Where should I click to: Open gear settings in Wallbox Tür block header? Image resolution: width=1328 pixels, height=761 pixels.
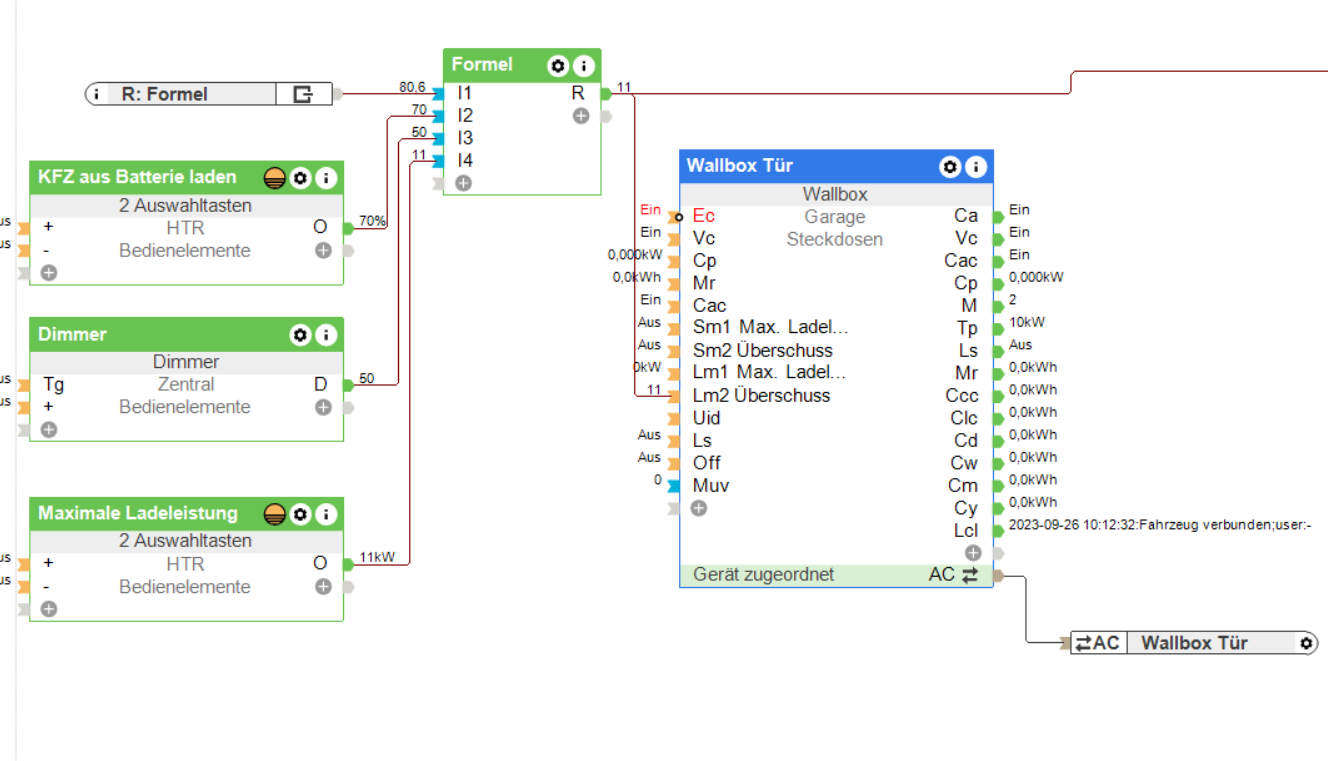pos(950,167)
